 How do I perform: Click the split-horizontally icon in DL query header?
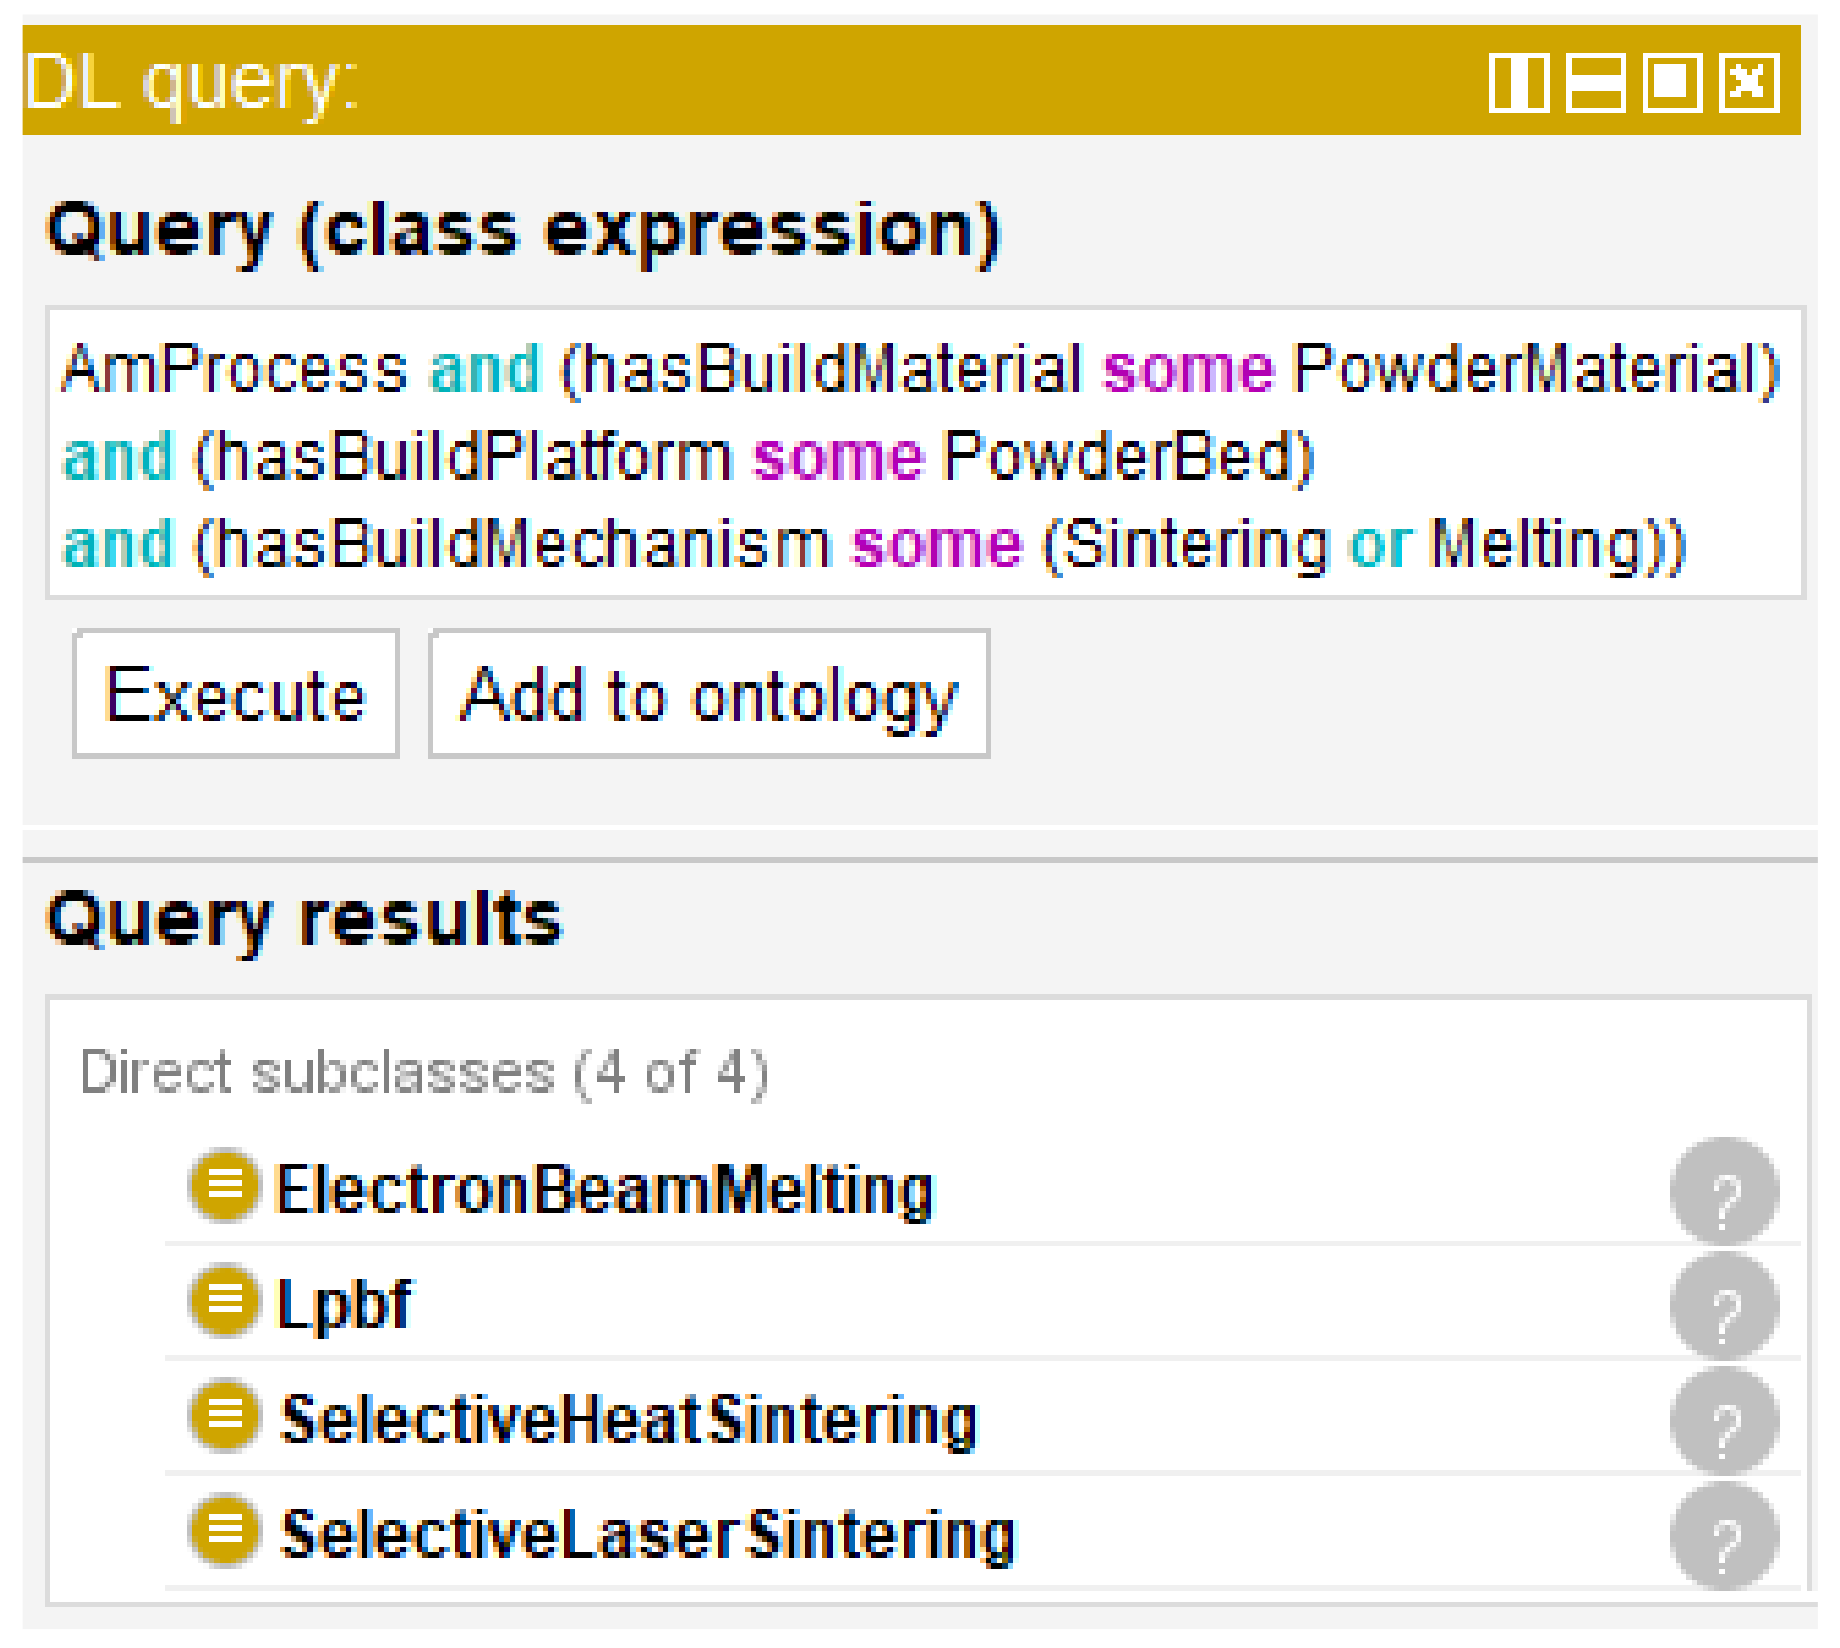pos(1595,83)
